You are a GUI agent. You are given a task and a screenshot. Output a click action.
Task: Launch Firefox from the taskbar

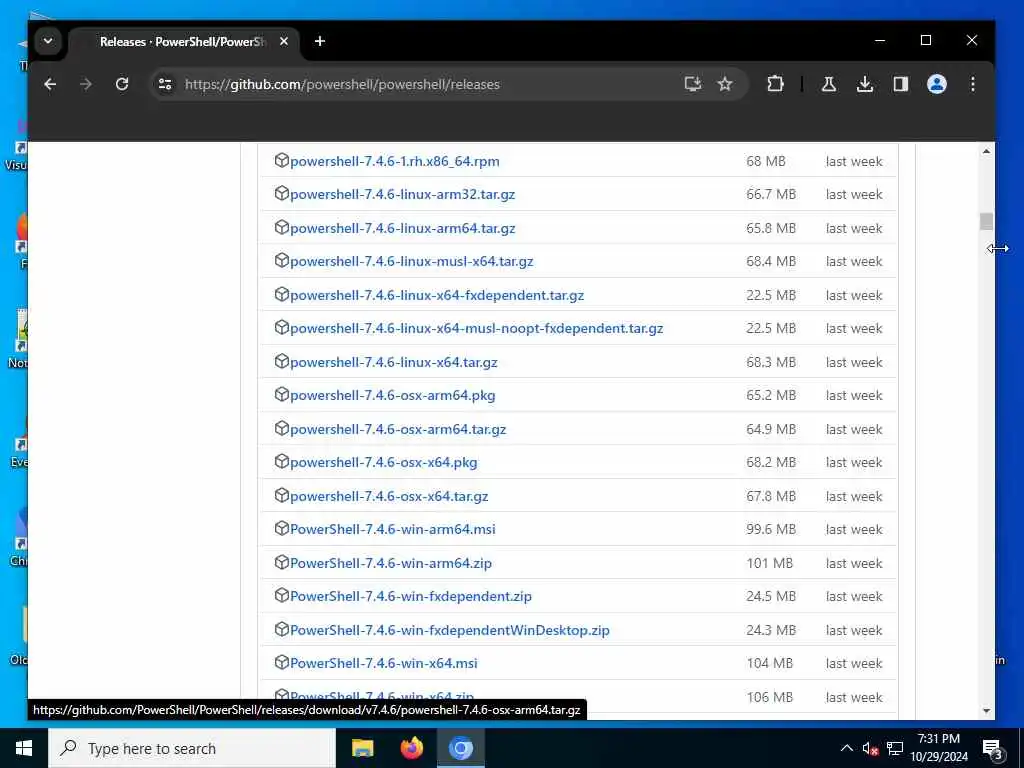click(x=411, y=748)
